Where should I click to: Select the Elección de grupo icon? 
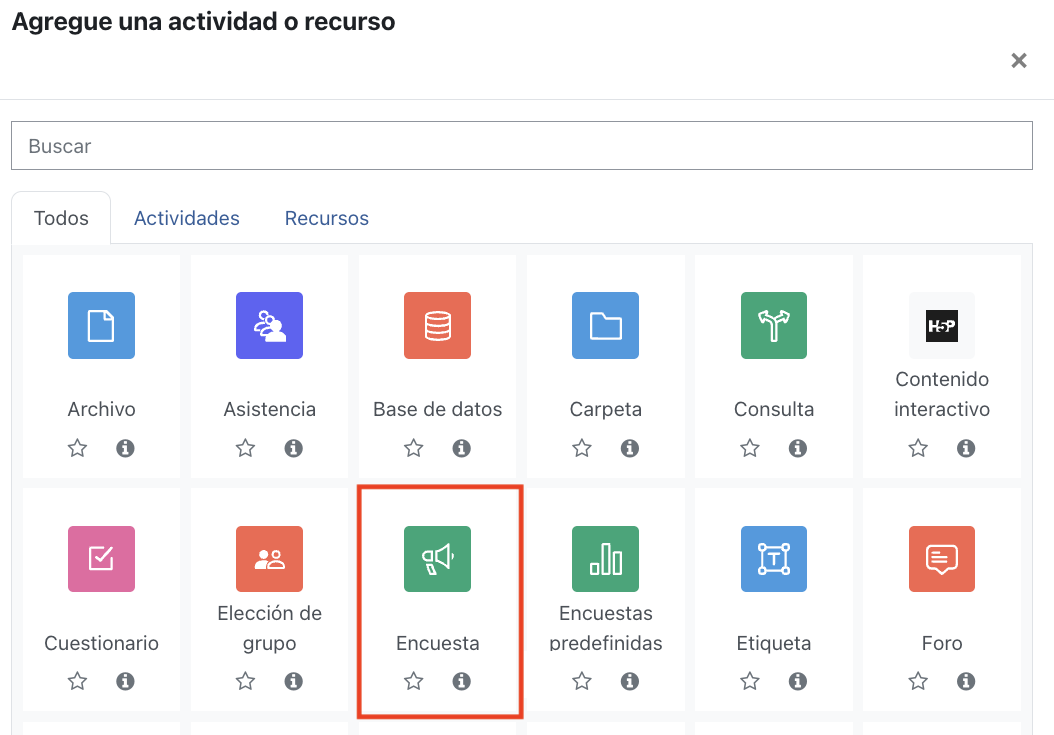[x=270, y=559]
